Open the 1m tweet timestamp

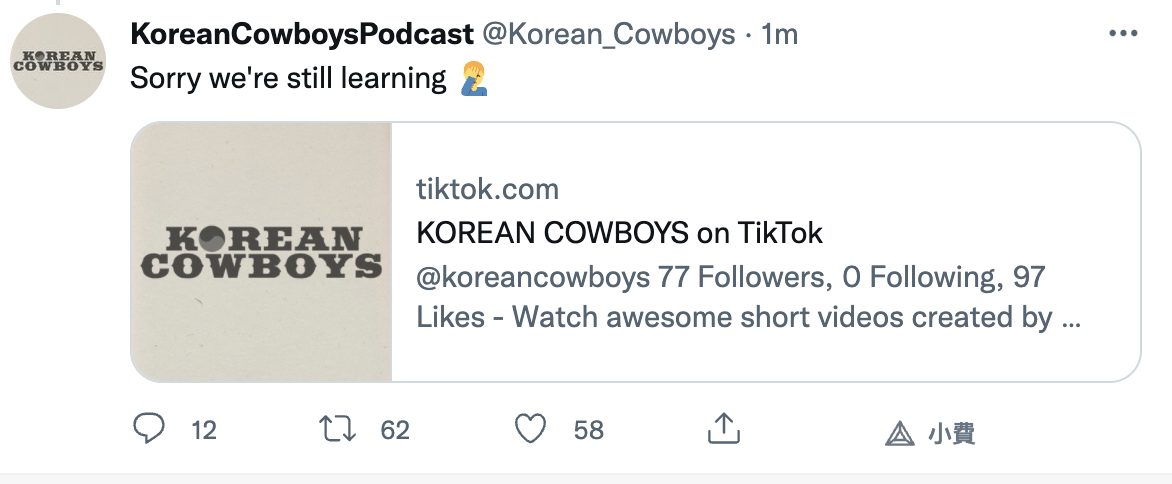[x=780, y=34]
